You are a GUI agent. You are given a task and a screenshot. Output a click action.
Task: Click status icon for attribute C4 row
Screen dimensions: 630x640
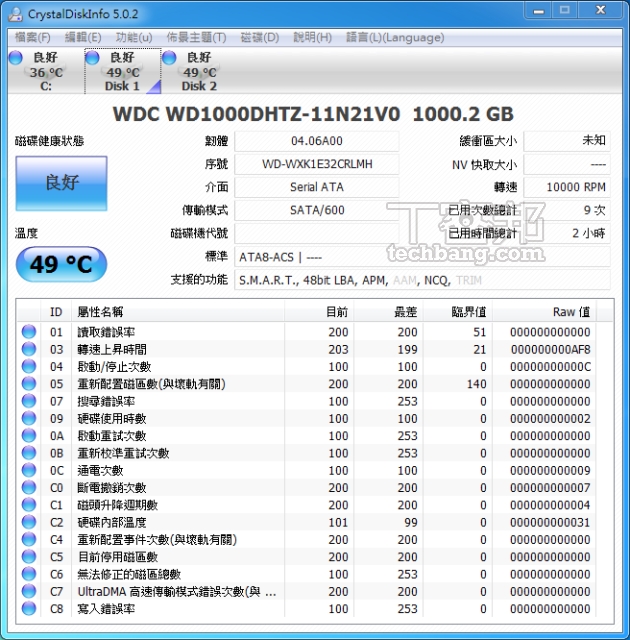29,539
